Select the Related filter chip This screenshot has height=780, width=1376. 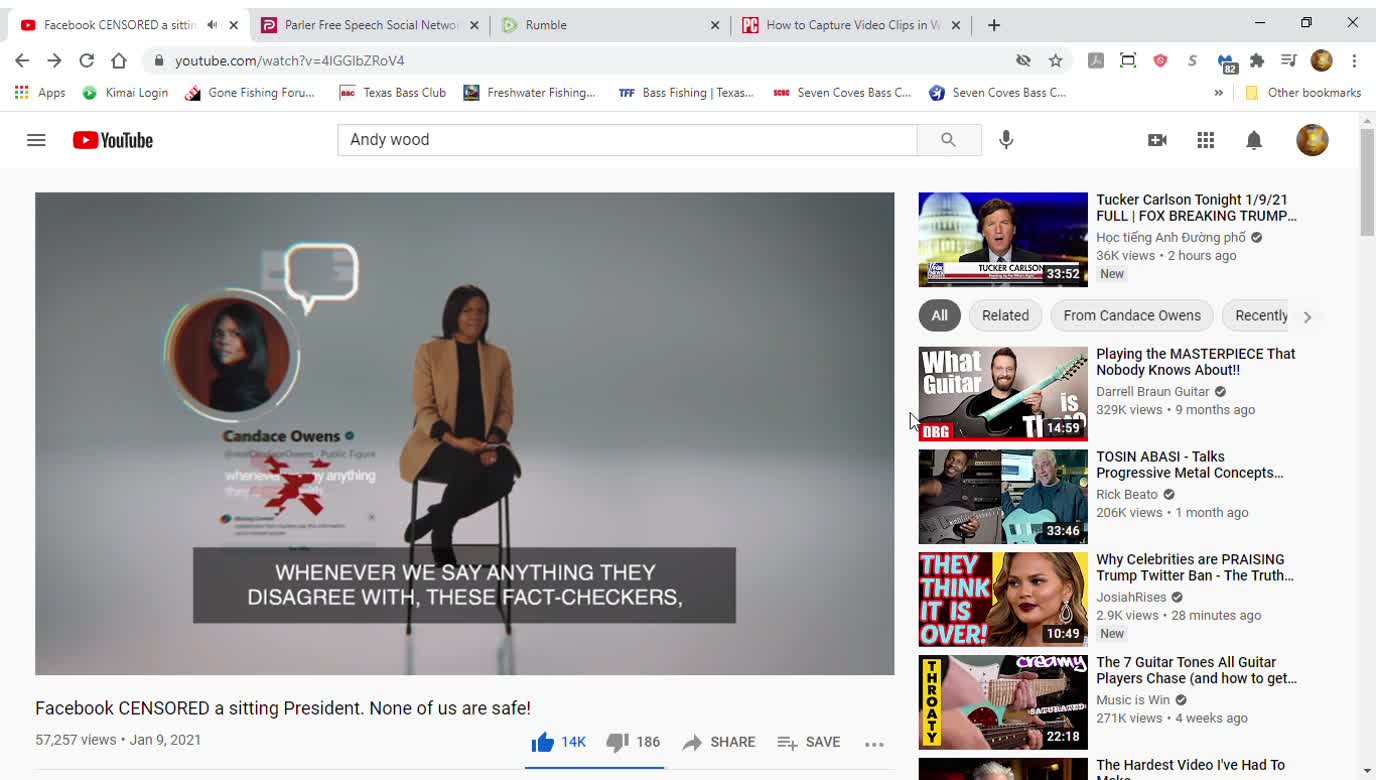click(1005, 316)
